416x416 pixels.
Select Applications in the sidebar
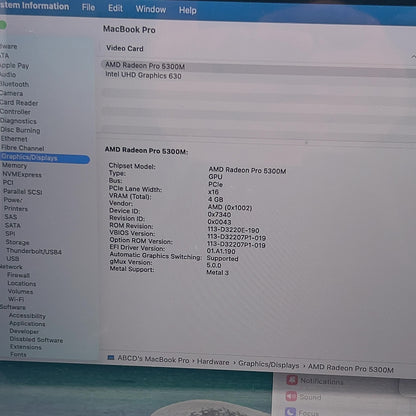point(27,324)
